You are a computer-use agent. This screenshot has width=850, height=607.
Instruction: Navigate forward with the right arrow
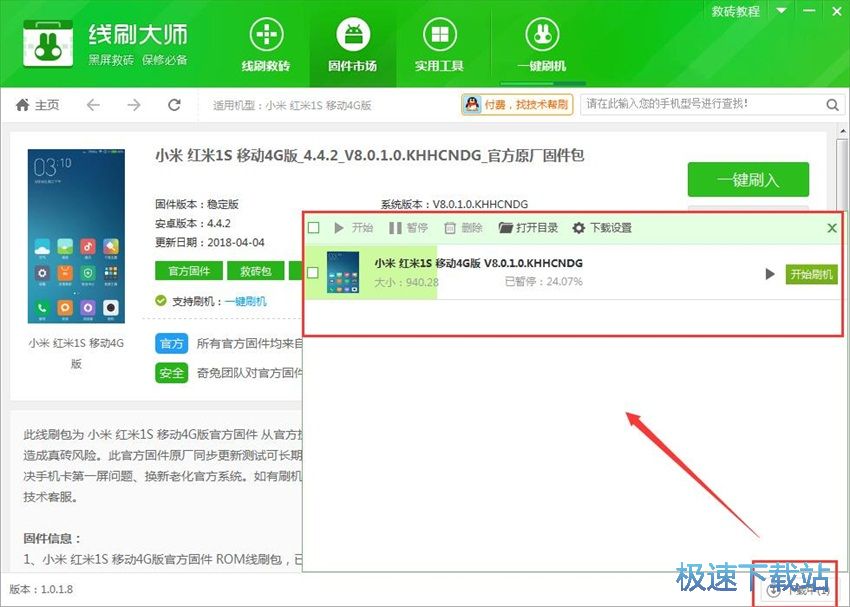[133, 105]
